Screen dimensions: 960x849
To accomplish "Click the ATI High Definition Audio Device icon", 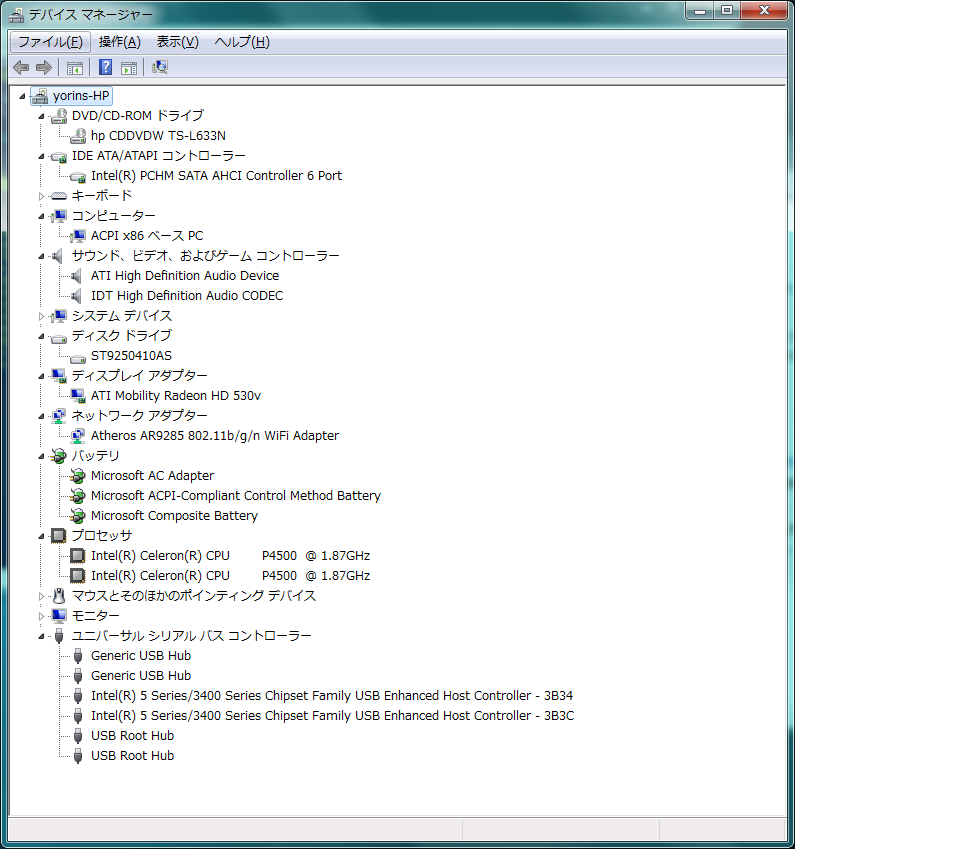I will tap(77, 276).
